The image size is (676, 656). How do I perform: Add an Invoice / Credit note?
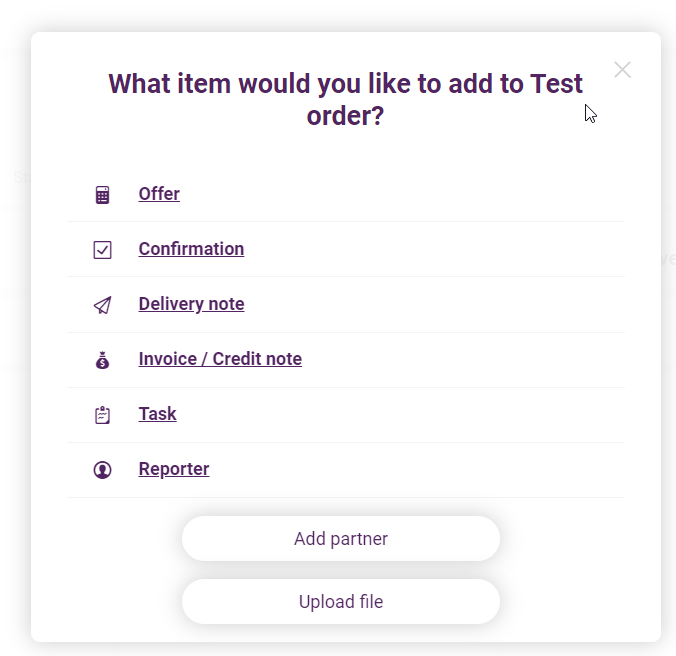point(220,359)
